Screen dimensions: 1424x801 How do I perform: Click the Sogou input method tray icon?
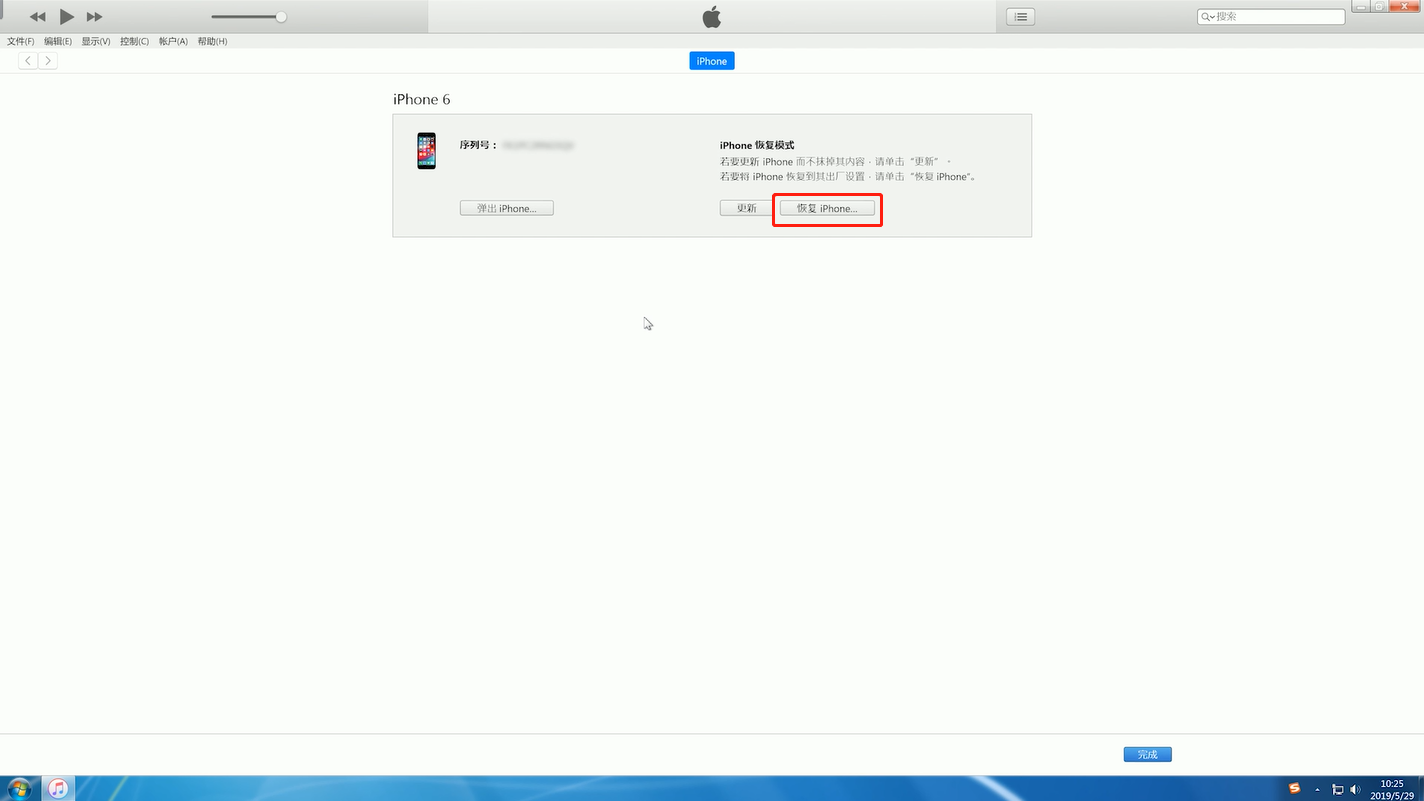click(1295, 788)
